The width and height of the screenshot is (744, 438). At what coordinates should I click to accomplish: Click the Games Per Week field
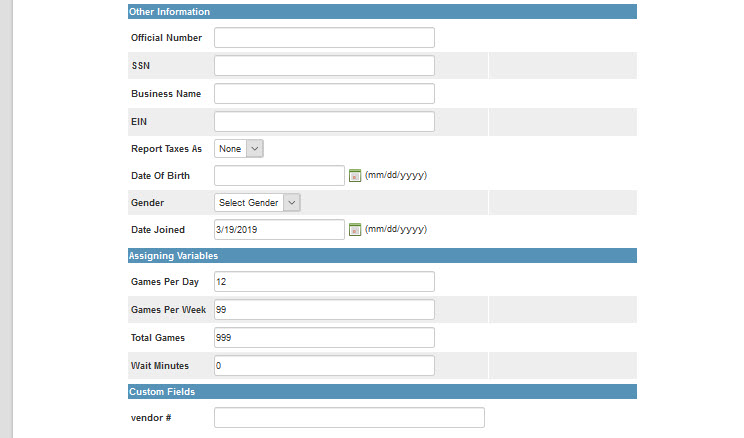click(x=324, y=310)
